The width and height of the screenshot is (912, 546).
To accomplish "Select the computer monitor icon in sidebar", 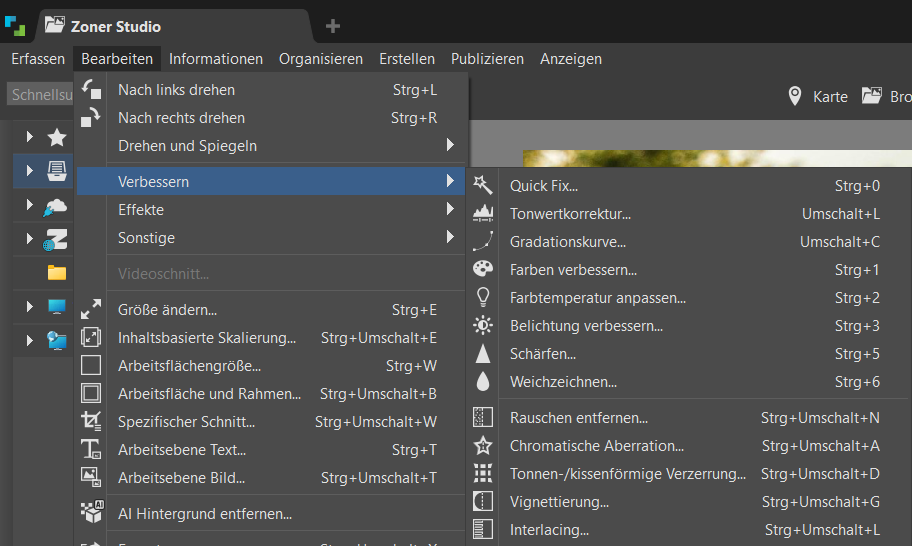I will point(56,306).
